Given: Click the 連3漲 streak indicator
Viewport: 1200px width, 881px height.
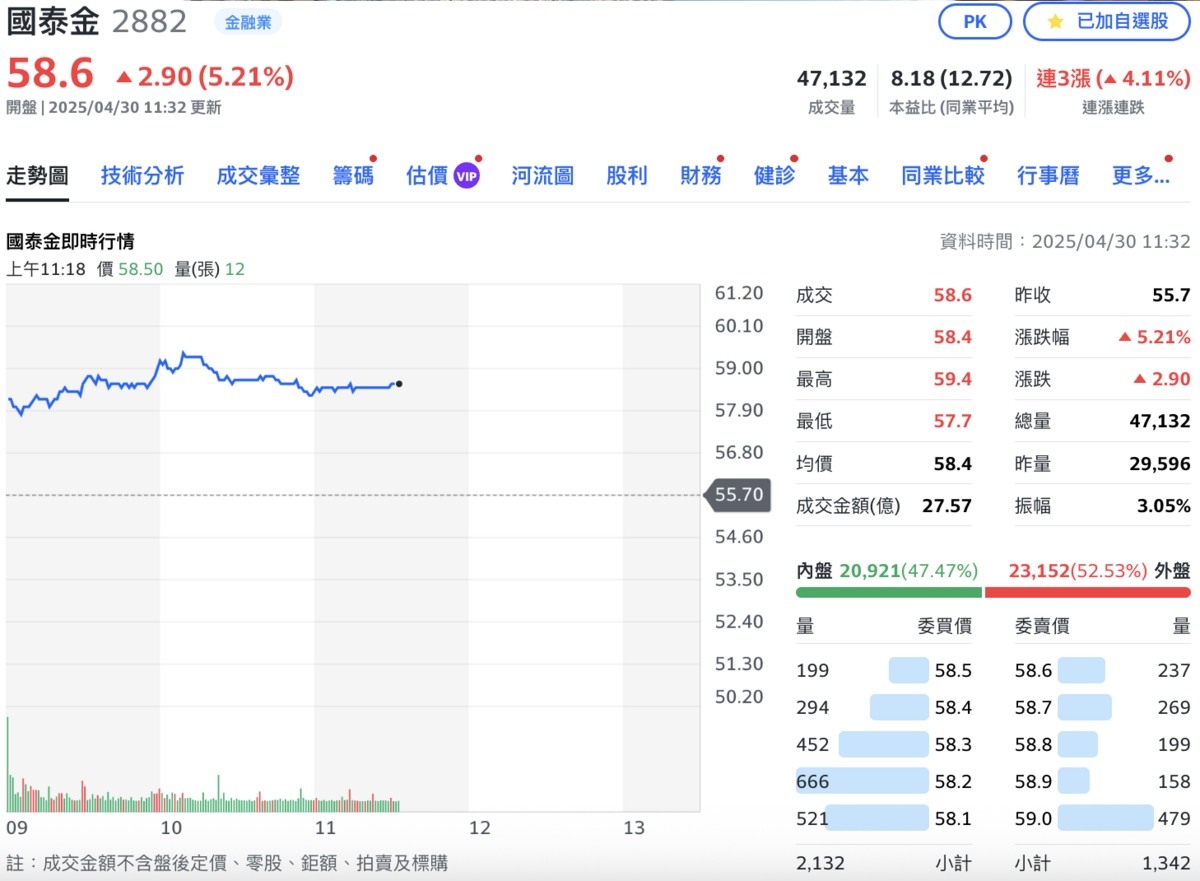Looking at the screenshot, I should 1112,78.
